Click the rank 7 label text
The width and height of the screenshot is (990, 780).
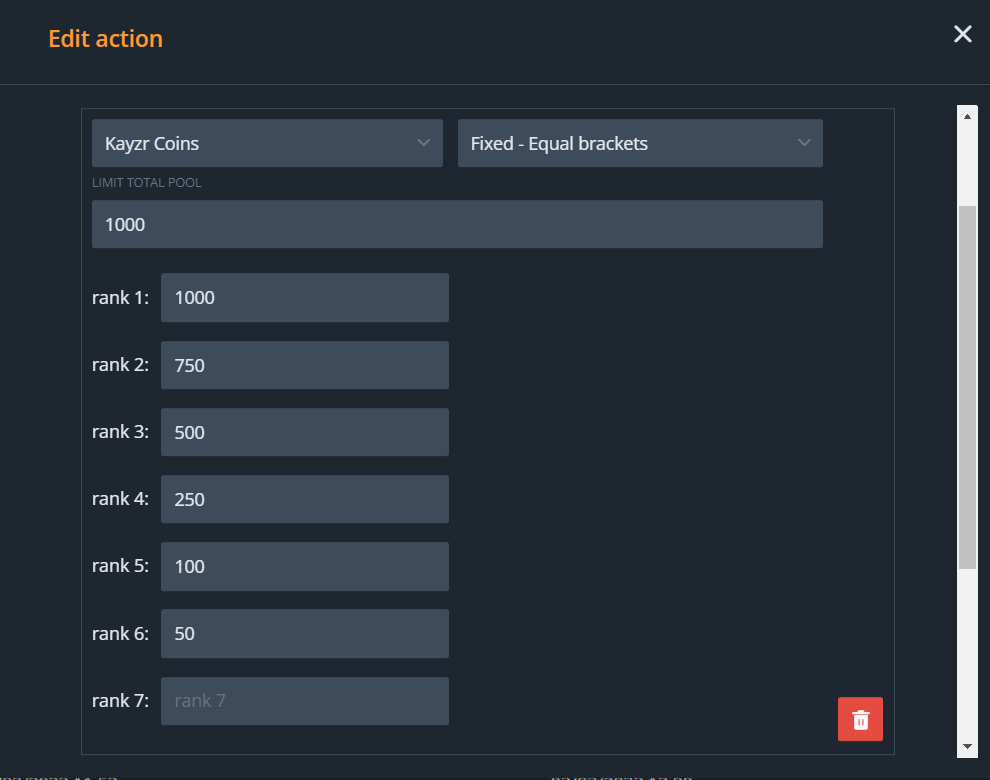120,701
